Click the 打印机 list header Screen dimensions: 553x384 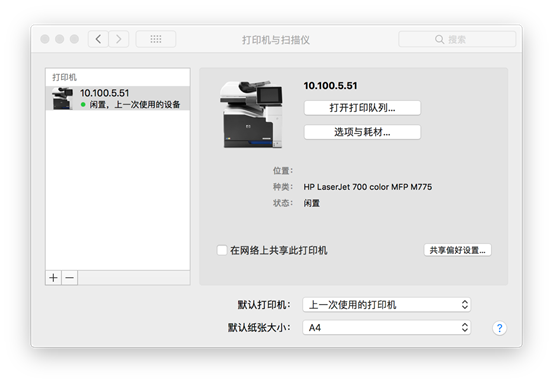click(x=65, y=77)
